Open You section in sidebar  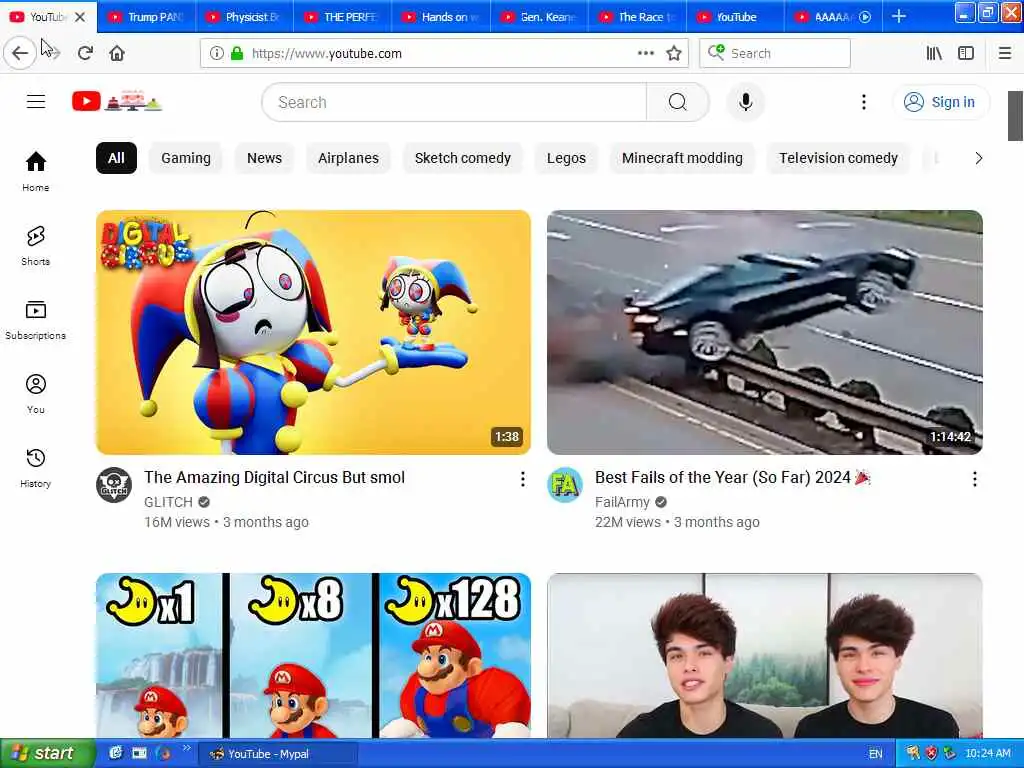pos(35,394)
